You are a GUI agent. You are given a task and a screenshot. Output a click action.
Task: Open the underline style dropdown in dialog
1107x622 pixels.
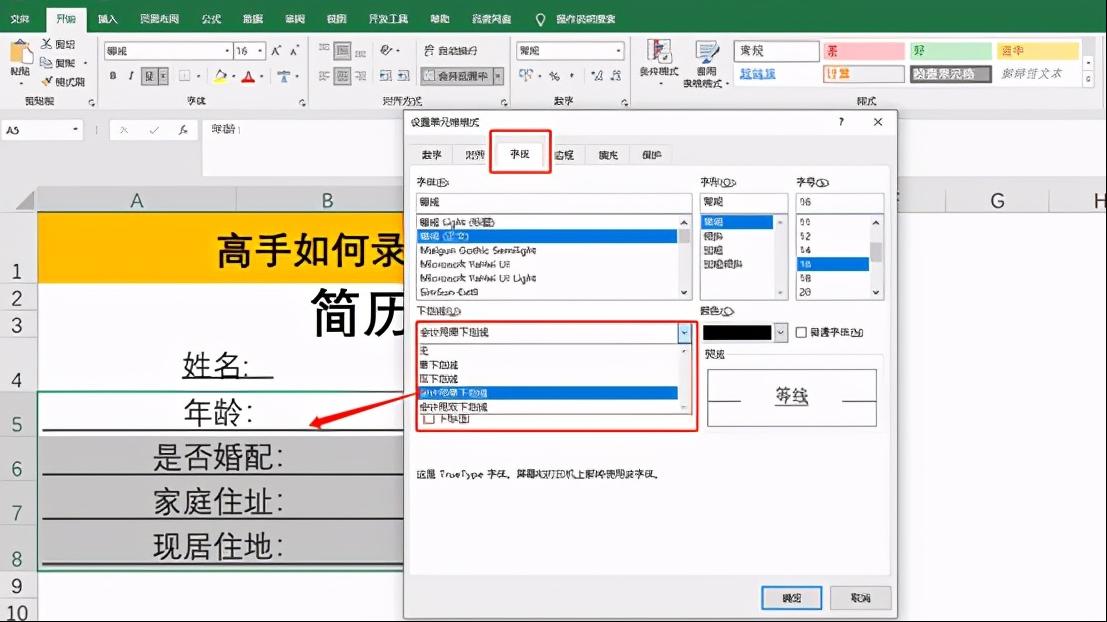pos(684,332)
